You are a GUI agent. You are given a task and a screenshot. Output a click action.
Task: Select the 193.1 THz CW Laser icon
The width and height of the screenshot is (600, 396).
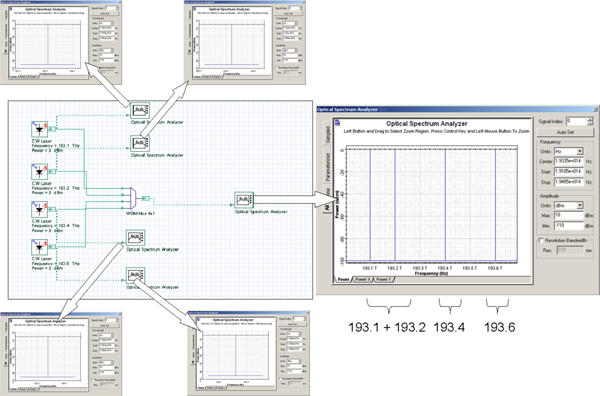tap(39, 129)
